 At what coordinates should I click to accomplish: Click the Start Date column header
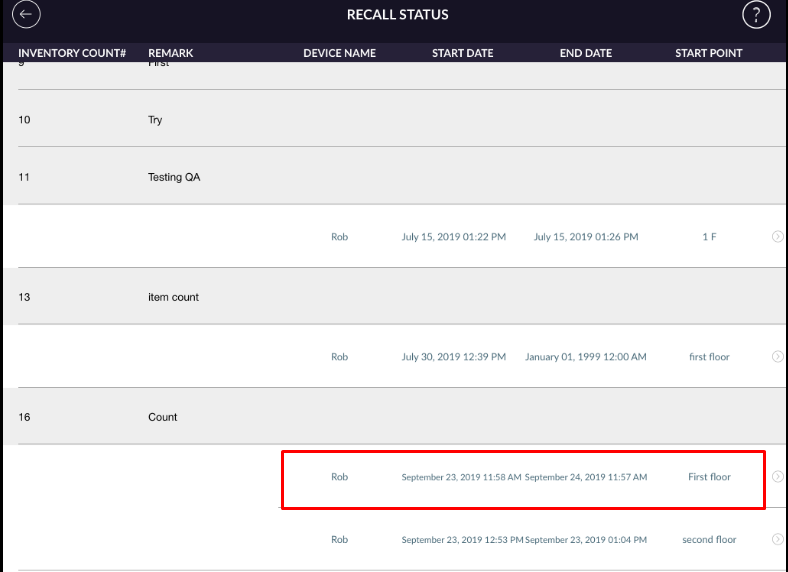point(463,53)
